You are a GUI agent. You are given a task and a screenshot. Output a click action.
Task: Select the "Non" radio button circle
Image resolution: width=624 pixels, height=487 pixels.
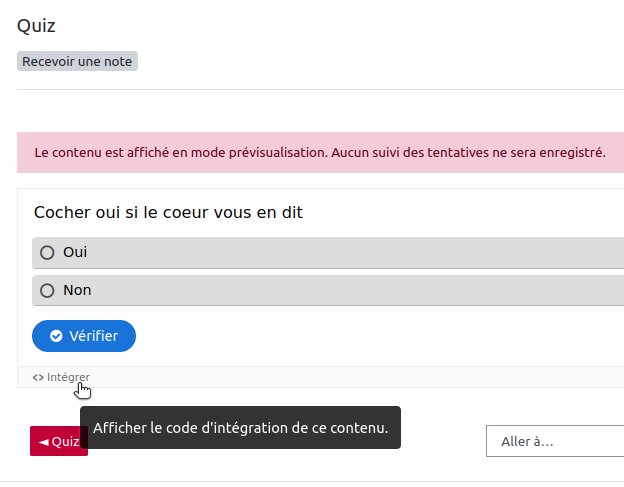point(47,291)
